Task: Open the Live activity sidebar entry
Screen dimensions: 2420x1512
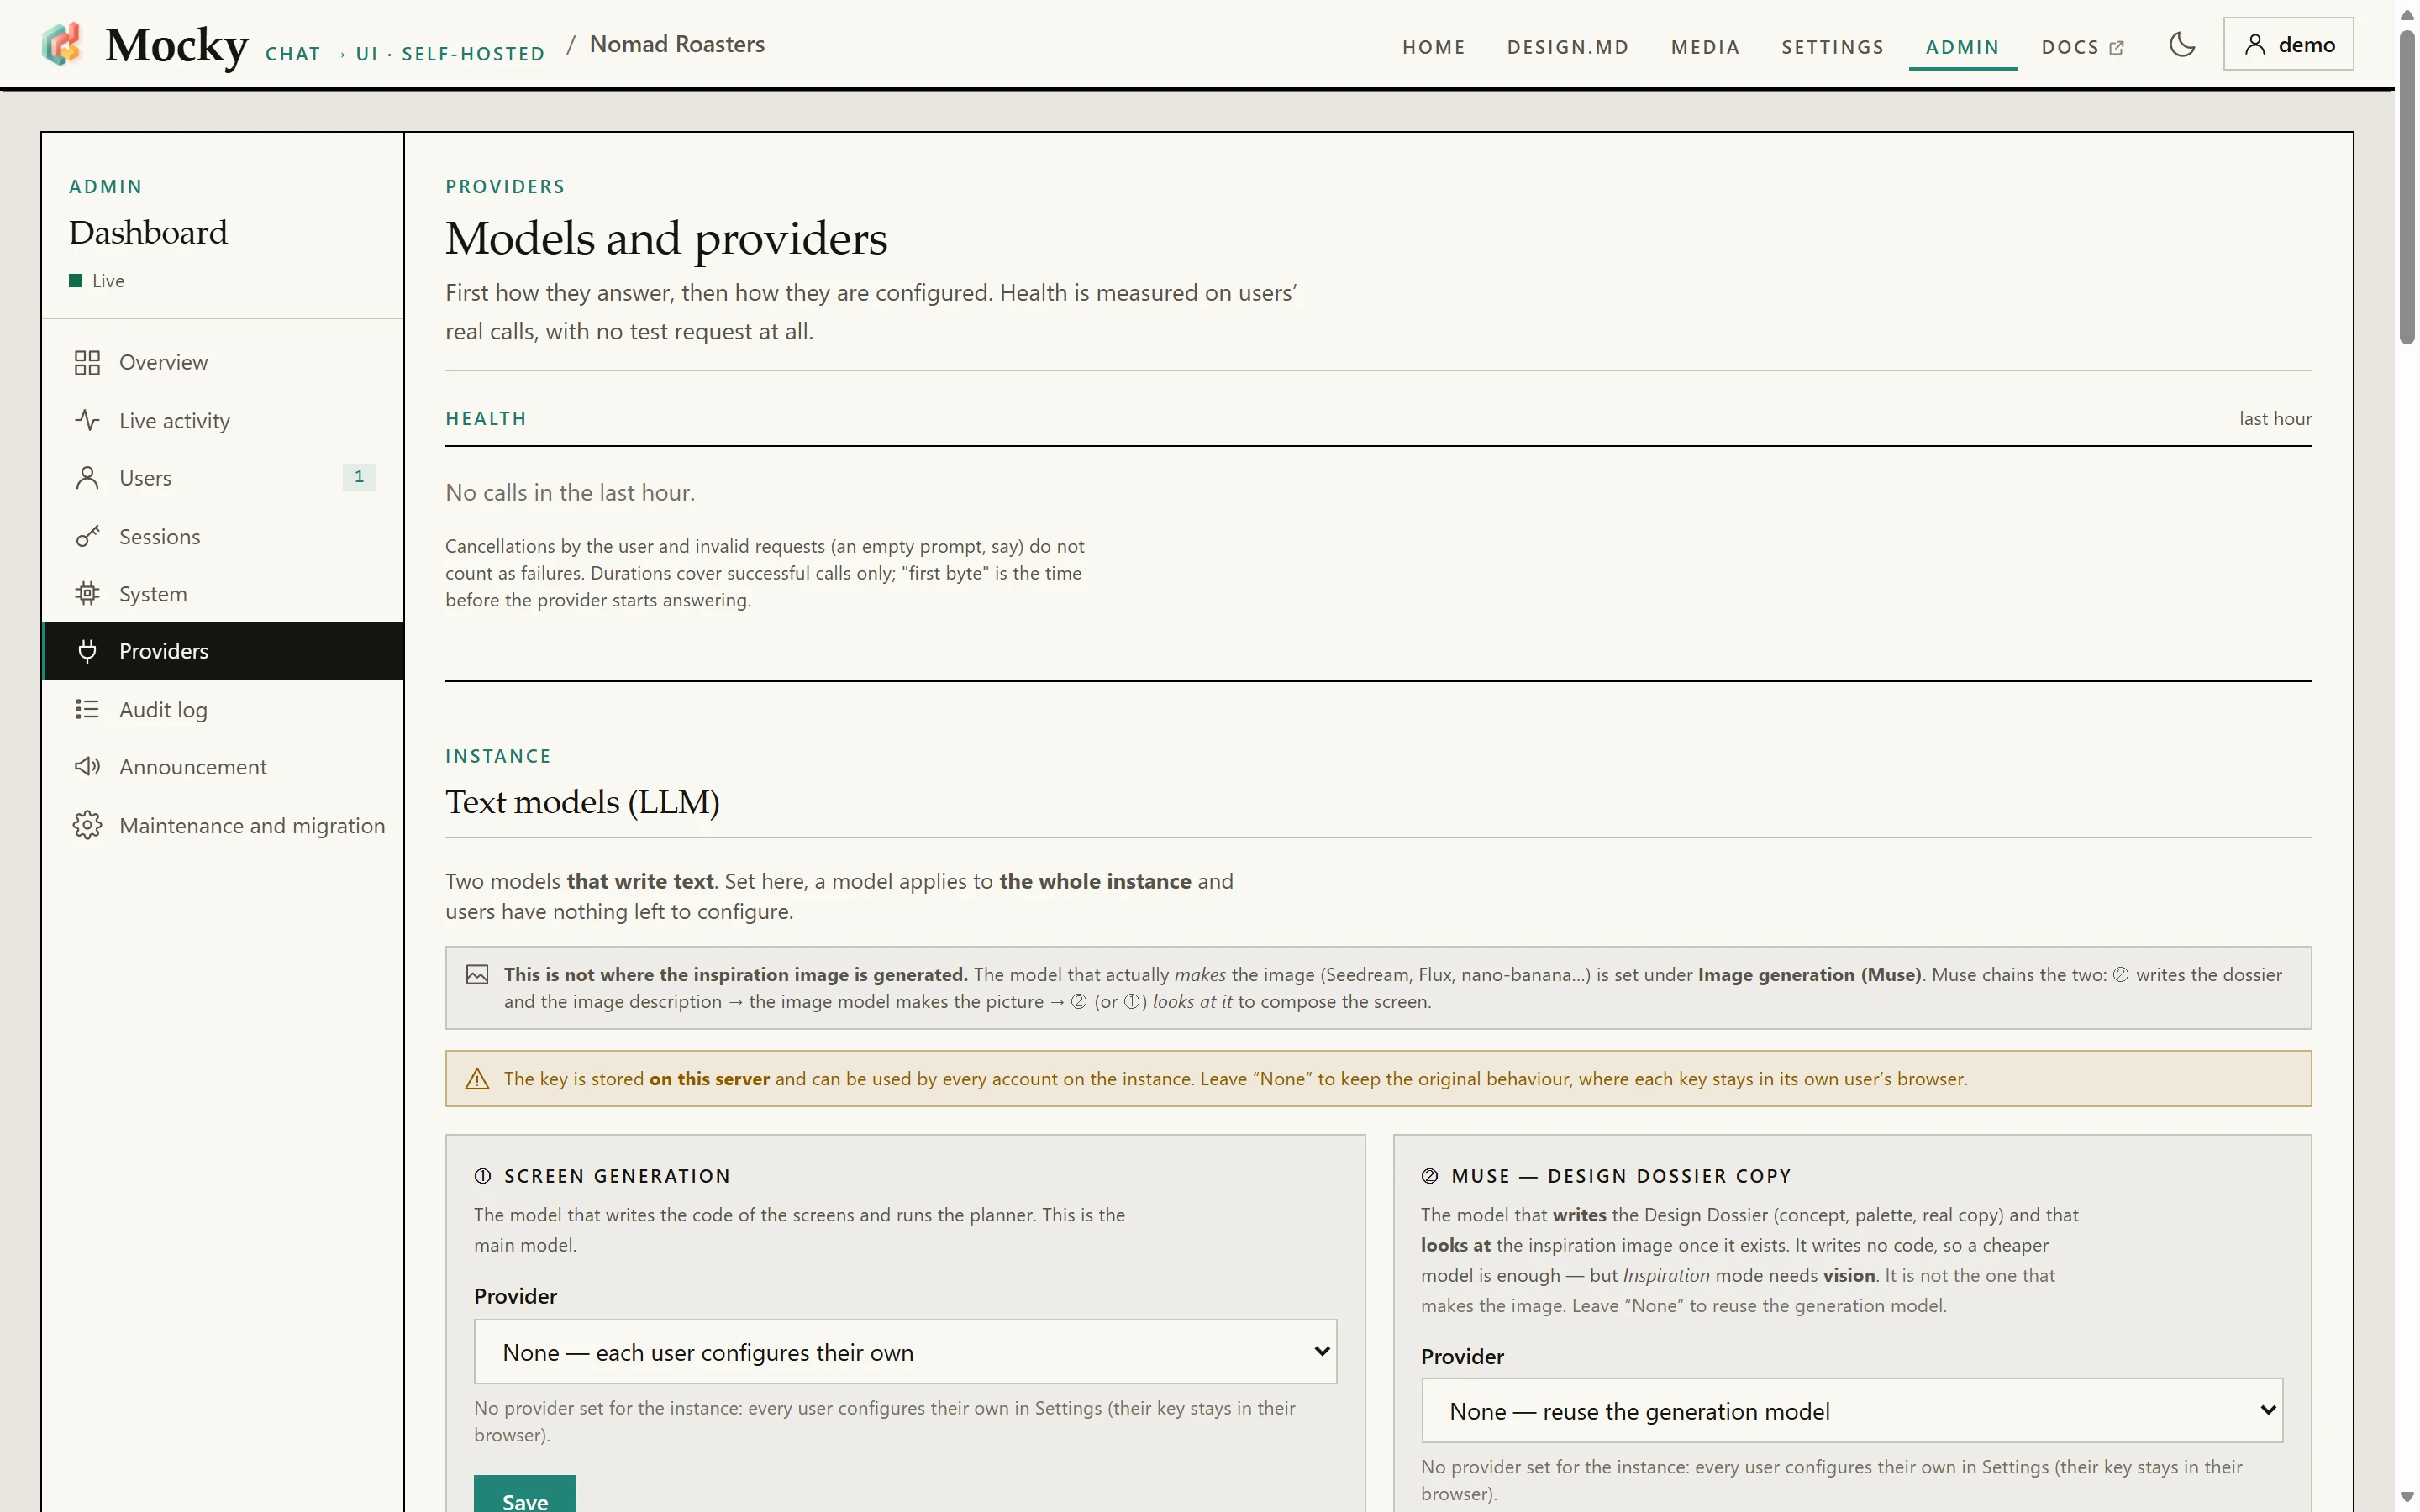Action: pos(223,420)
